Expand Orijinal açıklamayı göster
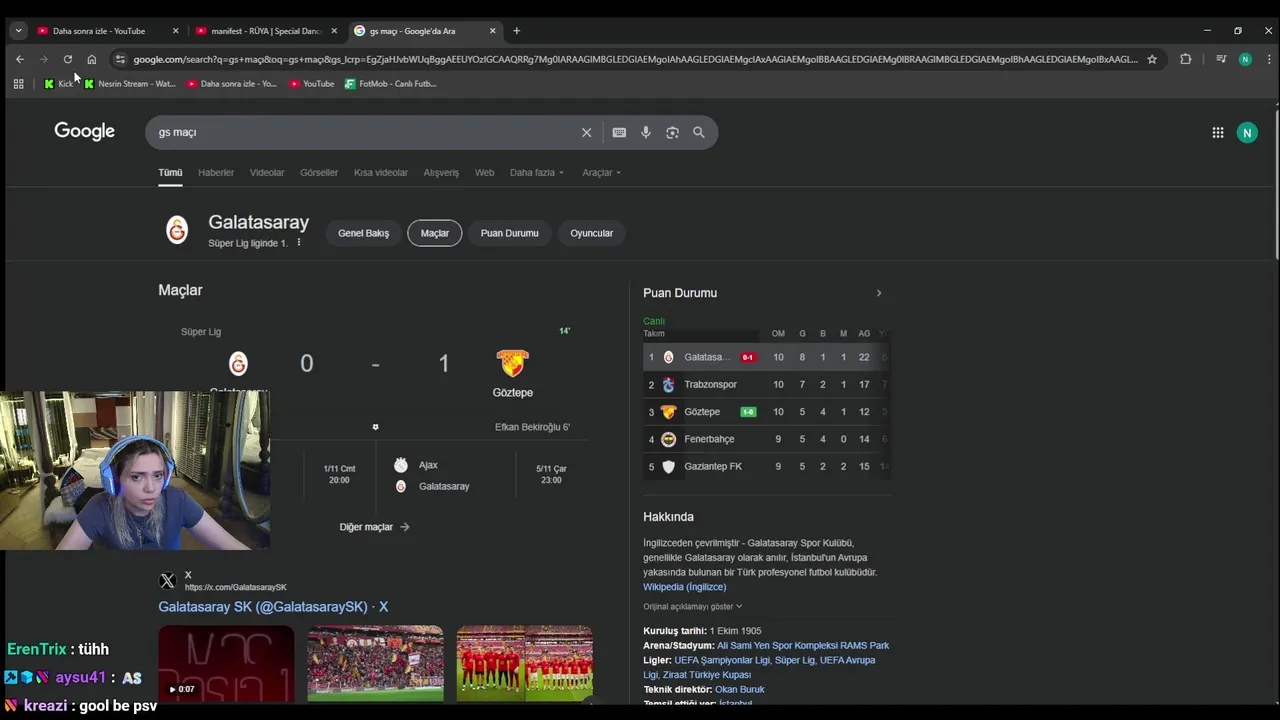 [x=692, y=606]
